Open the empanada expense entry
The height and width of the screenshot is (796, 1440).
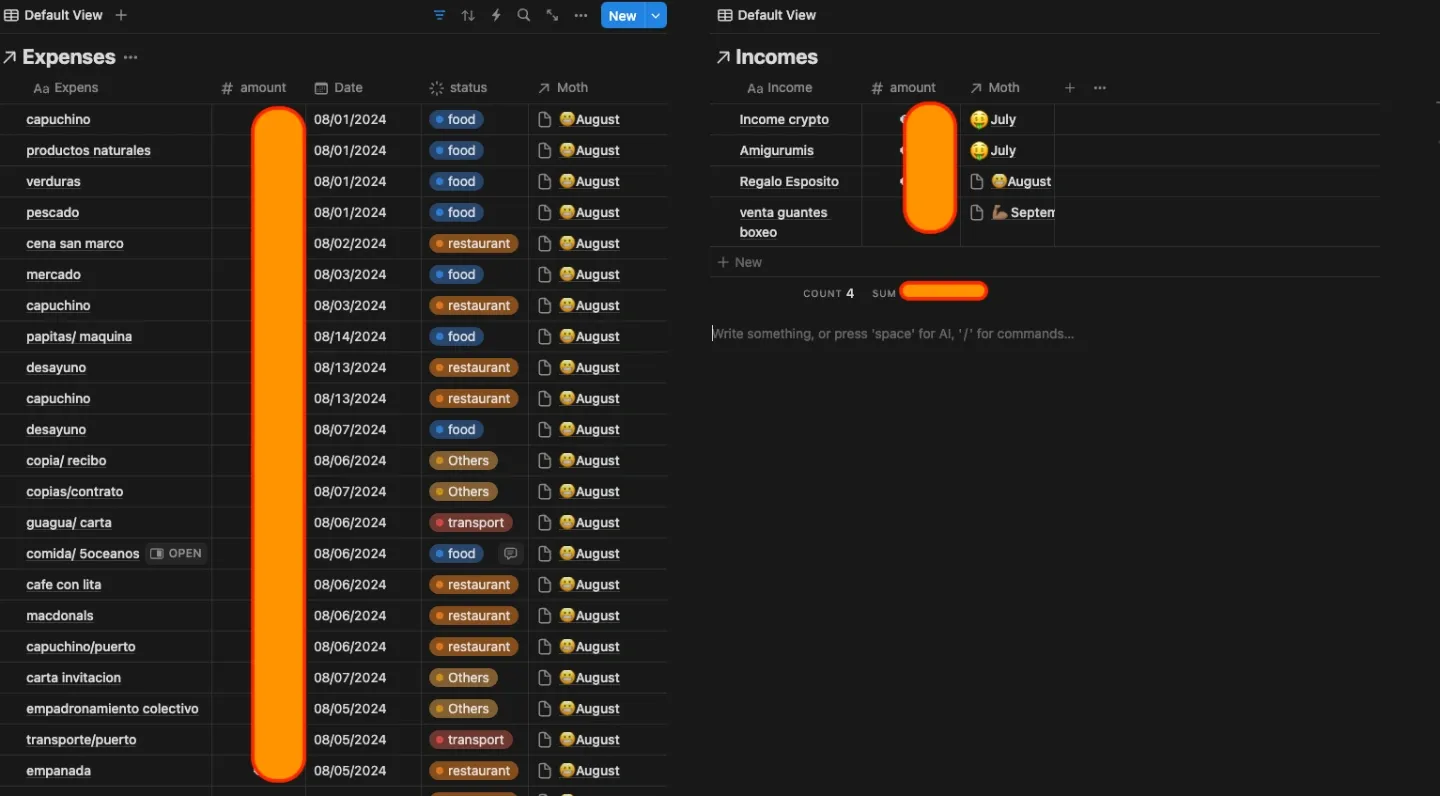59,771
